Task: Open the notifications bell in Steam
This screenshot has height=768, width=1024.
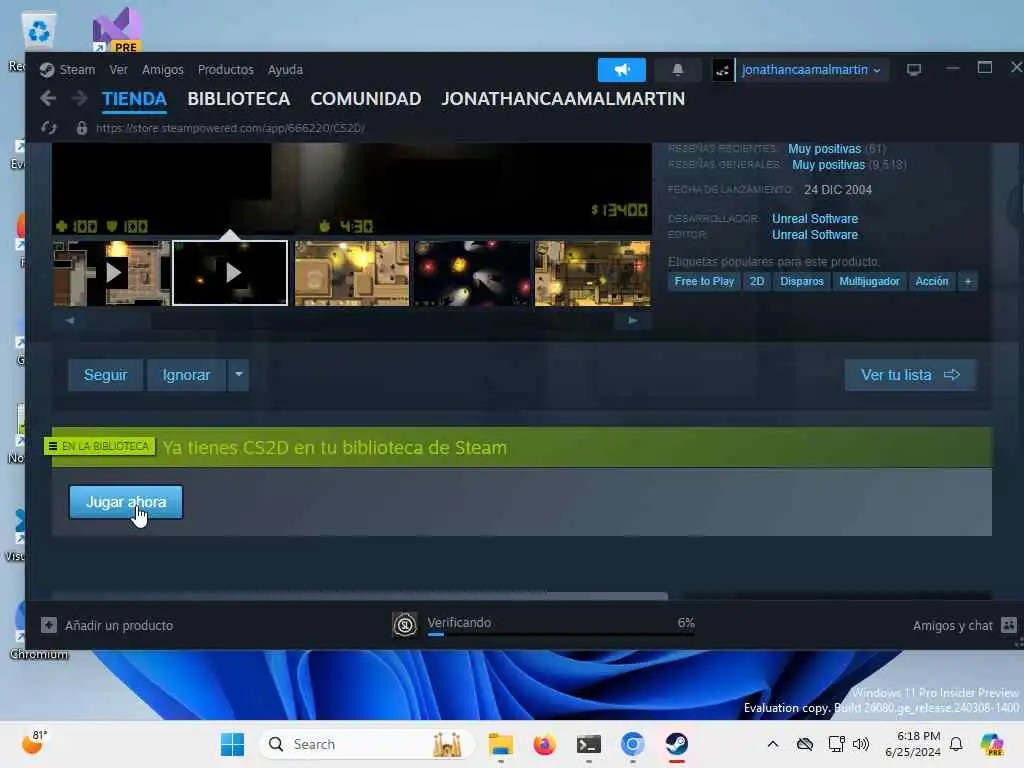Action: pos(677,70)
